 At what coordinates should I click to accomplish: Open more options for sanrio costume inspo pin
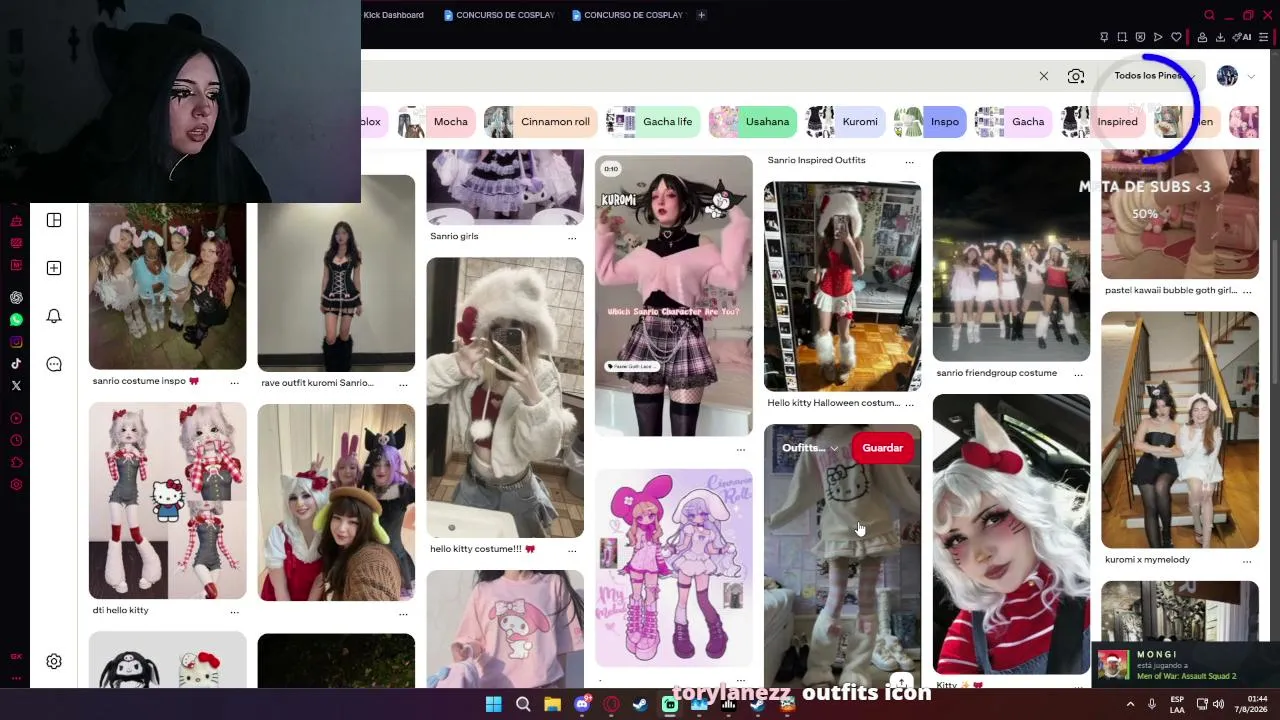[x=234, y=382]
